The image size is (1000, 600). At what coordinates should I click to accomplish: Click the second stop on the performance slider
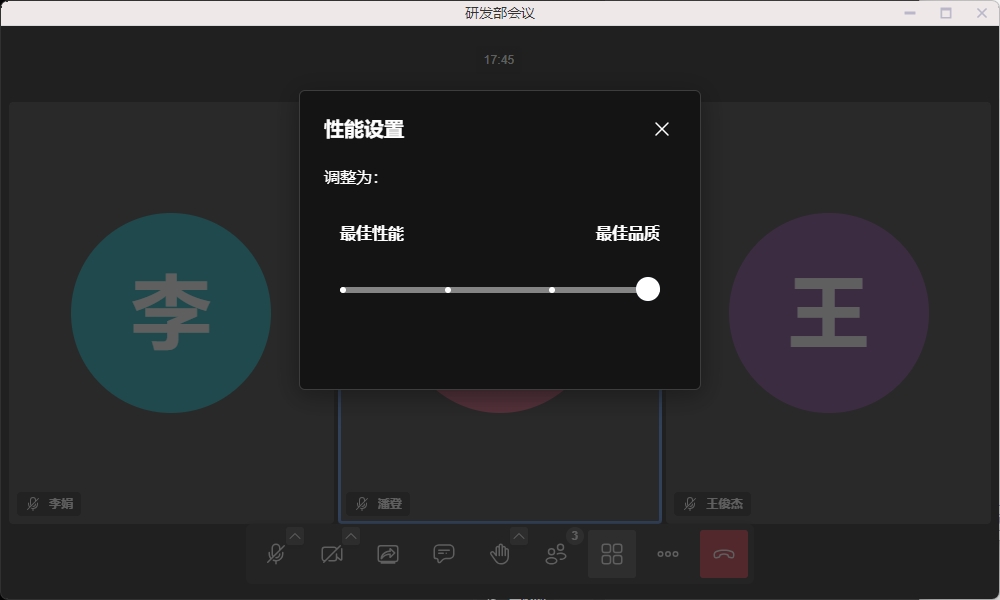pyautogui.click(x=448, y=290)
